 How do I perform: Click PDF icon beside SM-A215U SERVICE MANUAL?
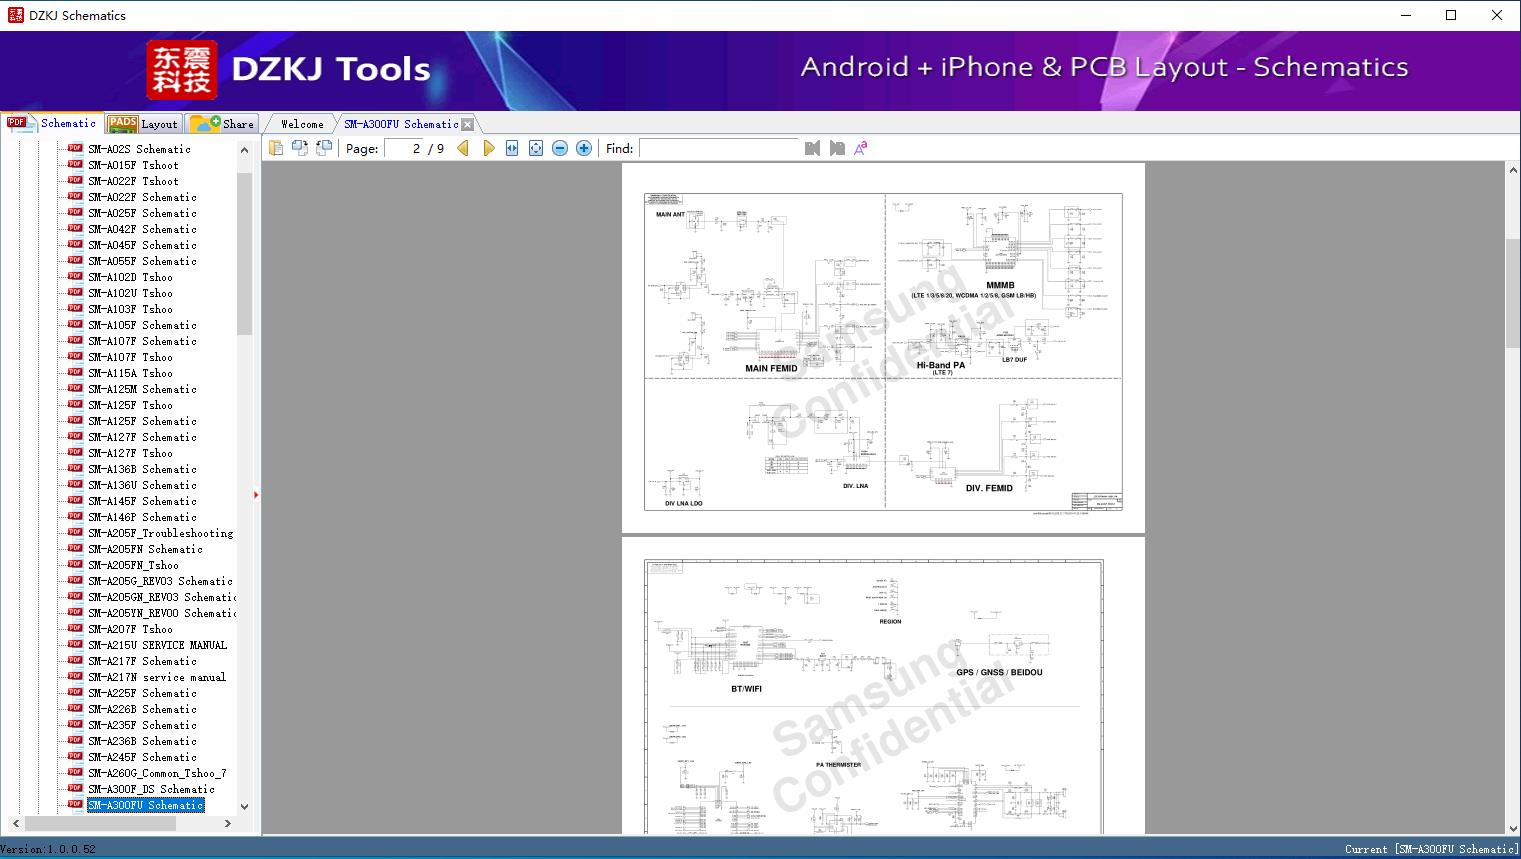point(75,644)
